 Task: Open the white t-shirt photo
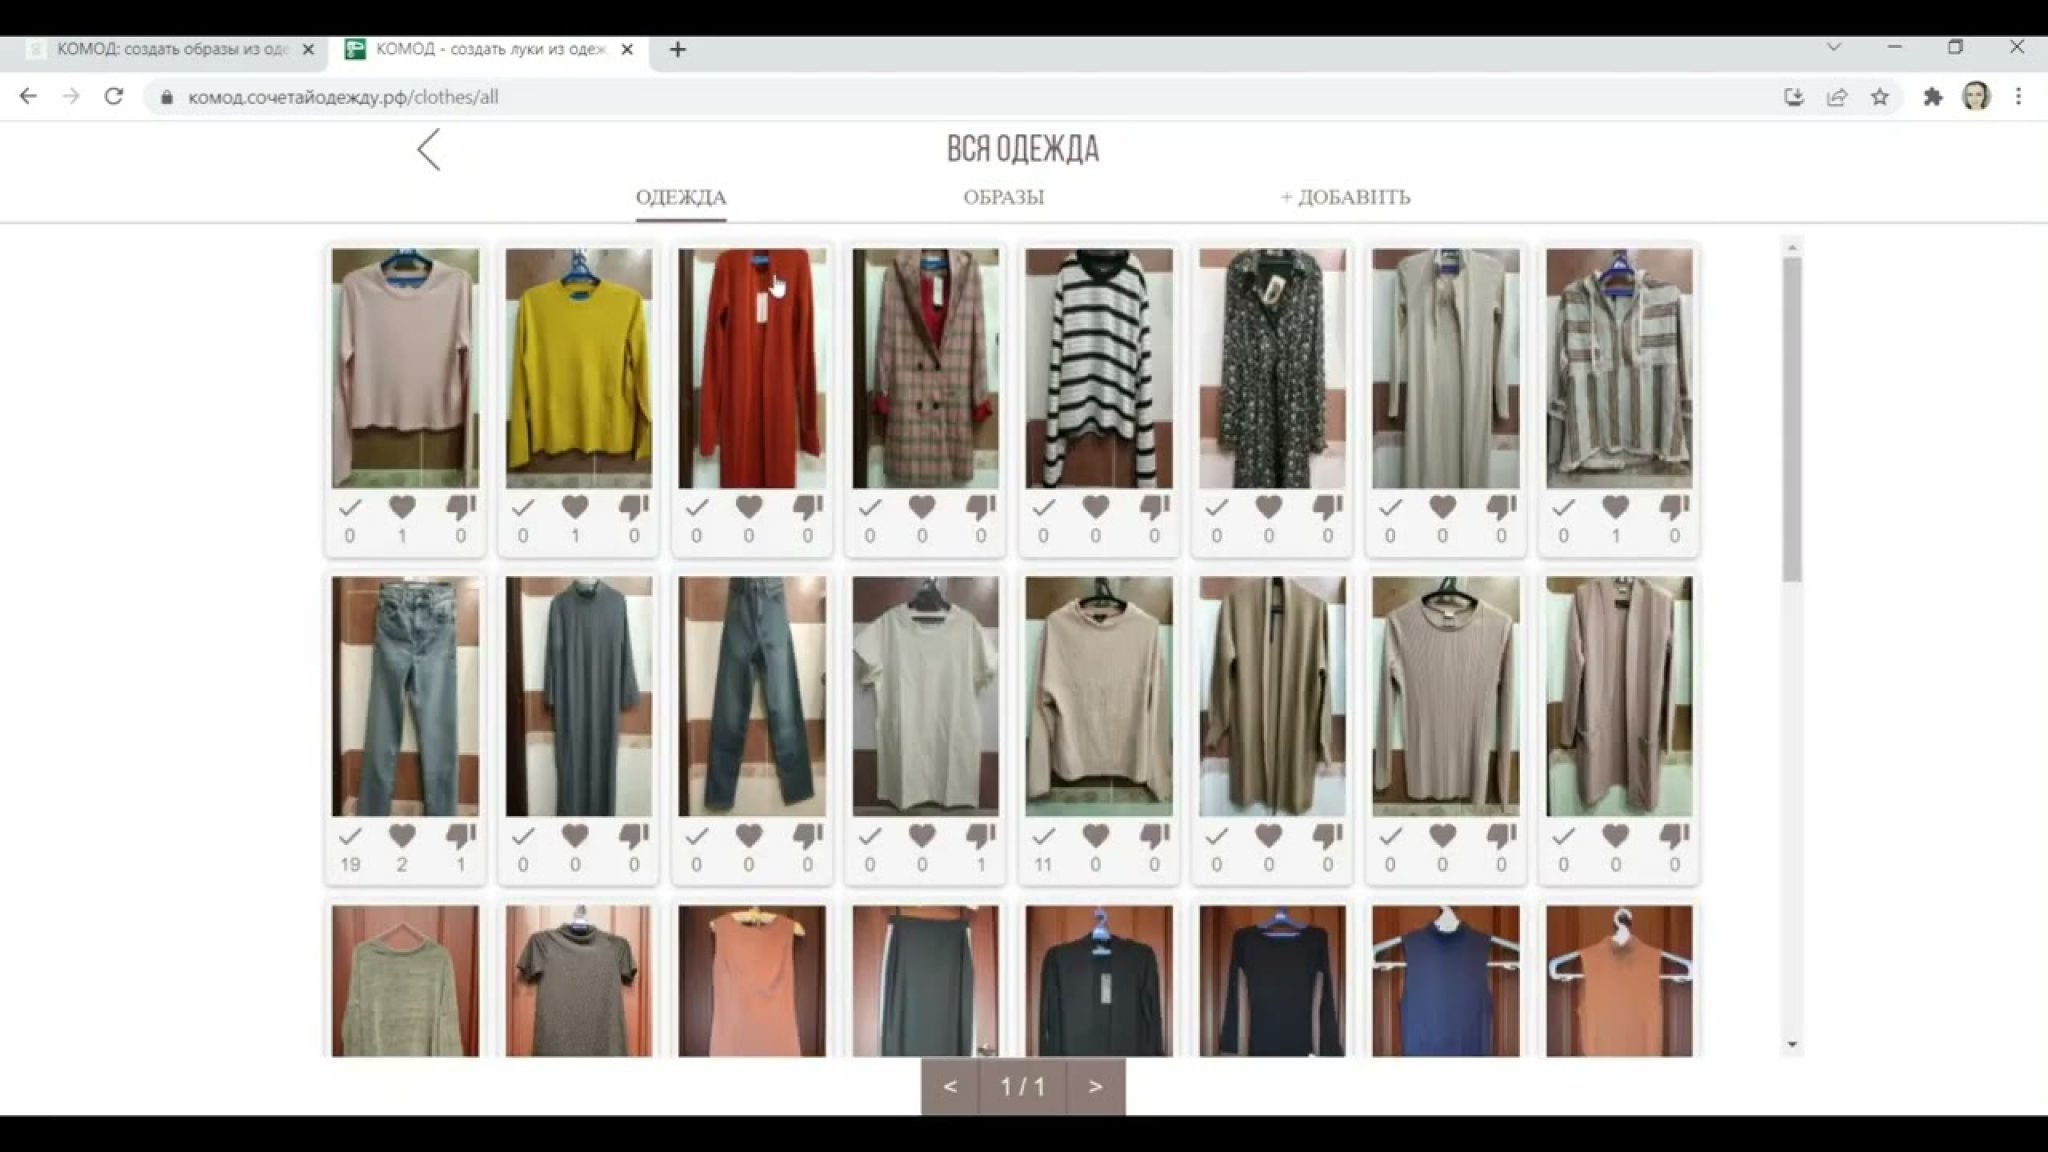(925, 696)
